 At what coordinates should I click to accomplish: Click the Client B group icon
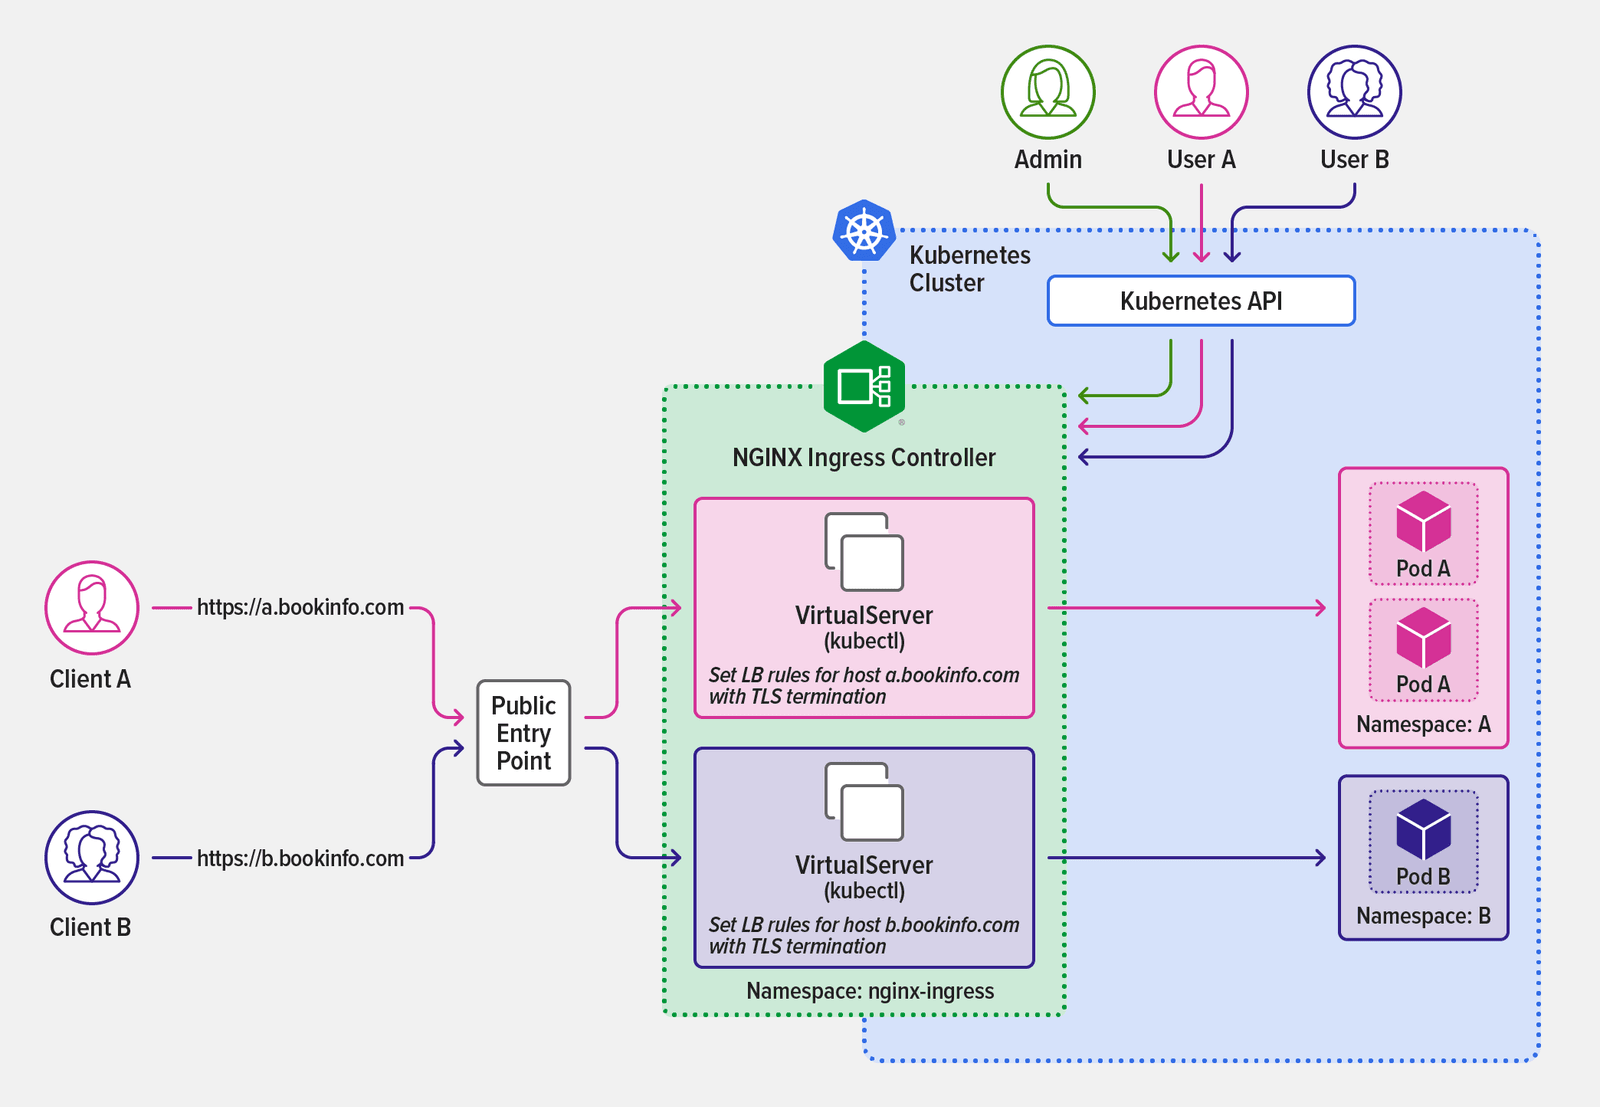point(91,857)
